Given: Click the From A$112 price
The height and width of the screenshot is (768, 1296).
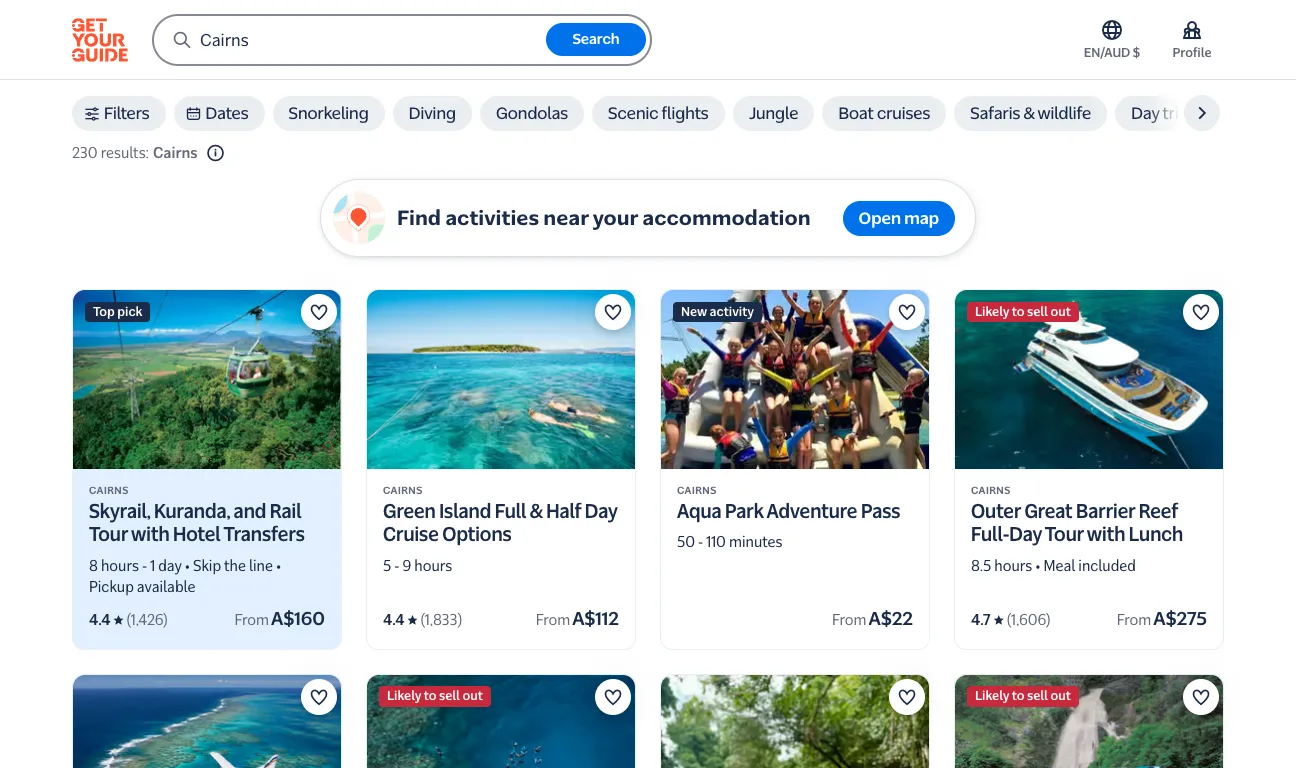Looking at the screenshot, I should point(577,619).
